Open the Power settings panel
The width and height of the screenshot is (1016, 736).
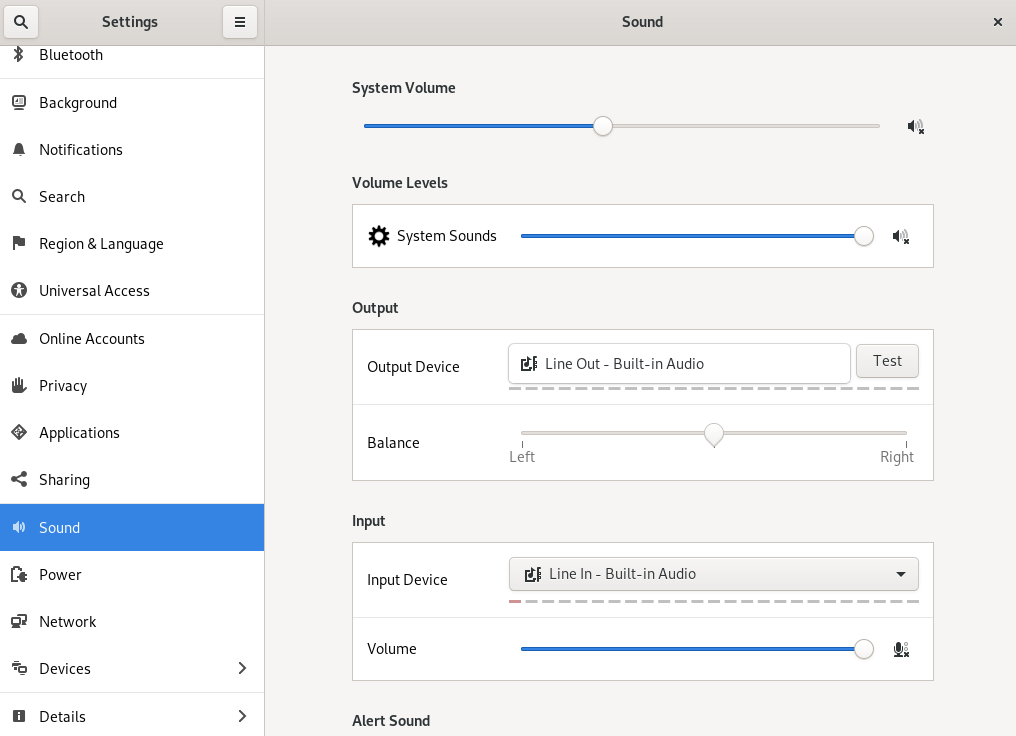[x=60, y=575]
